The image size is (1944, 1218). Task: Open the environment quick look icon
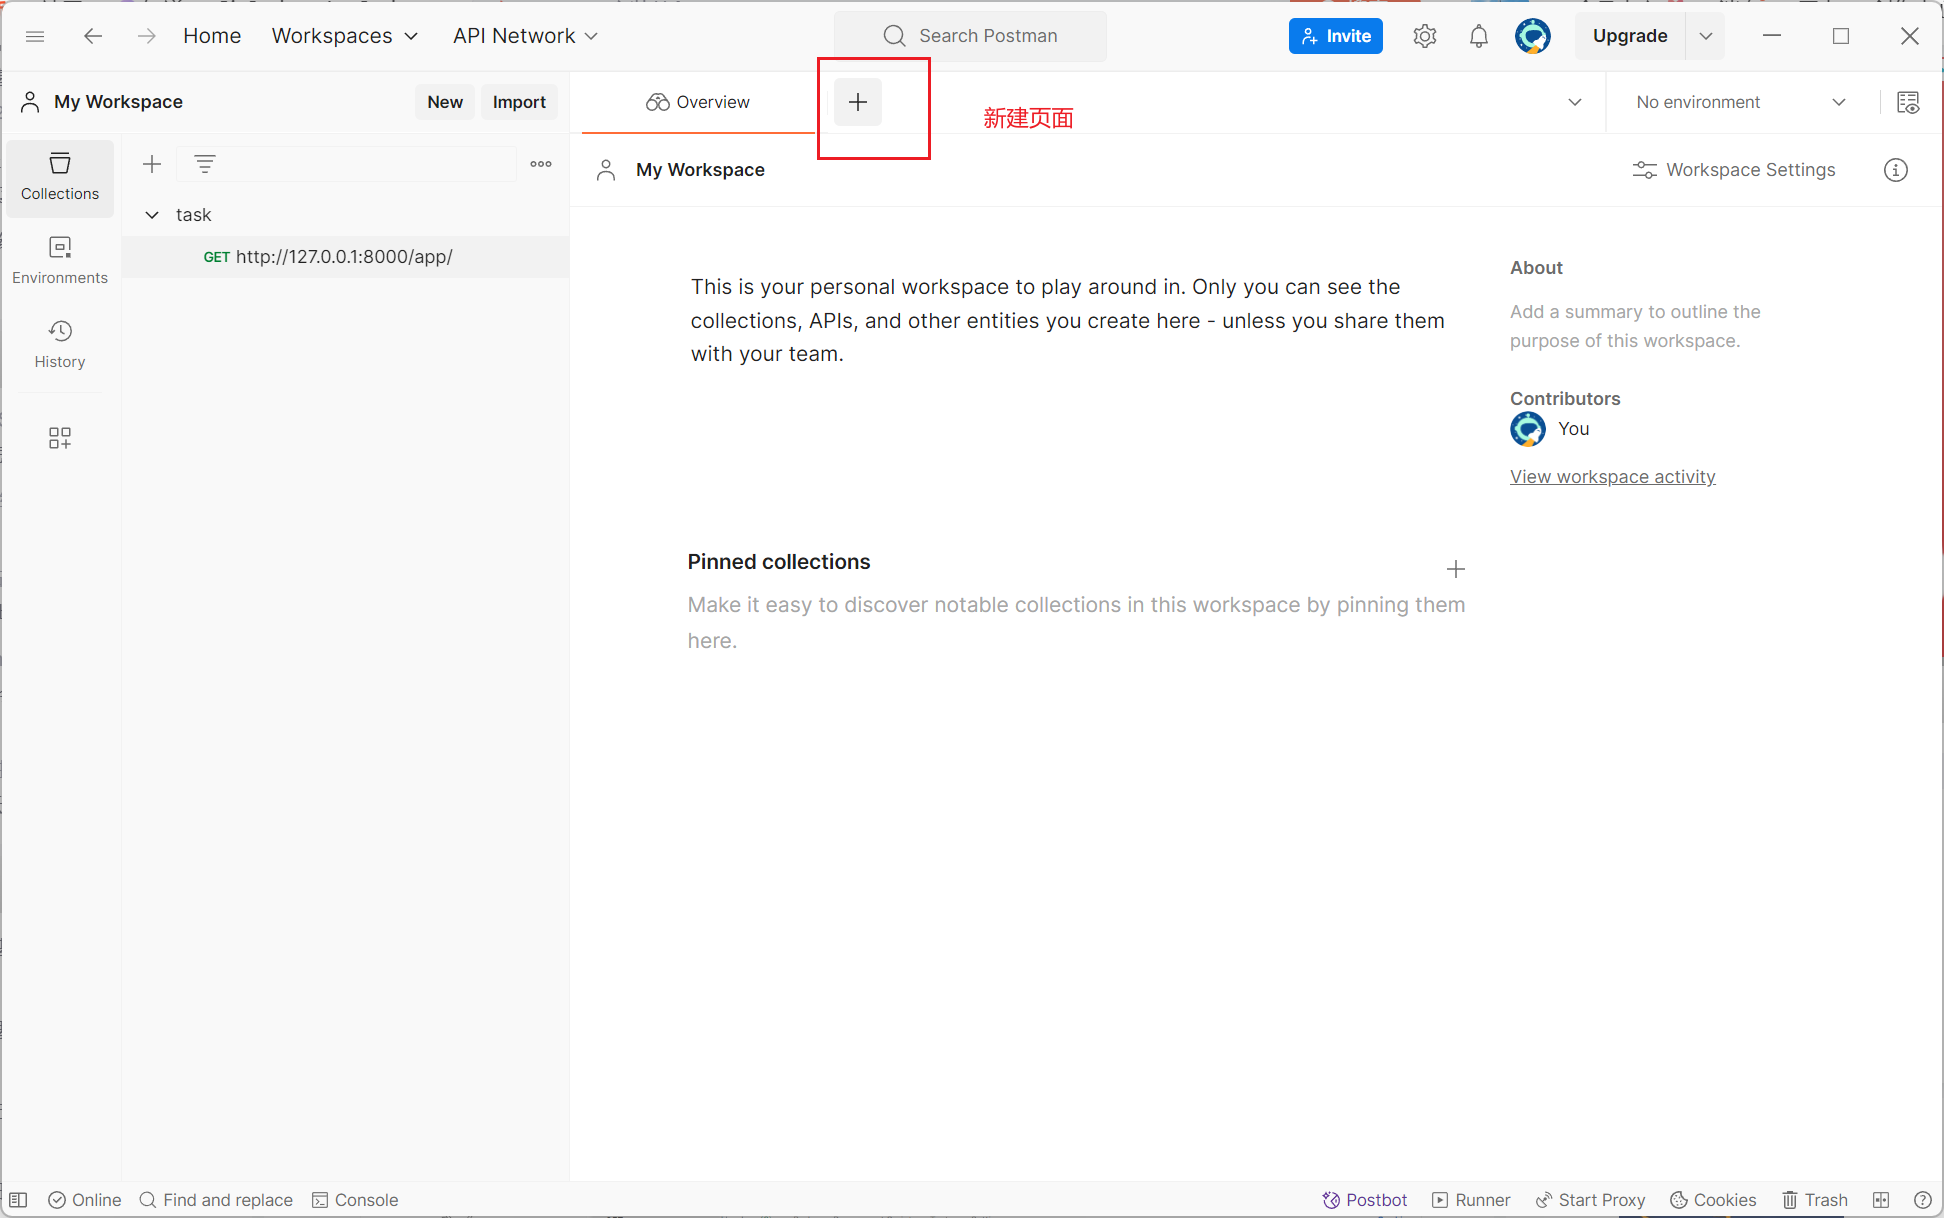pyautogui.click(x=1908, y=102)
